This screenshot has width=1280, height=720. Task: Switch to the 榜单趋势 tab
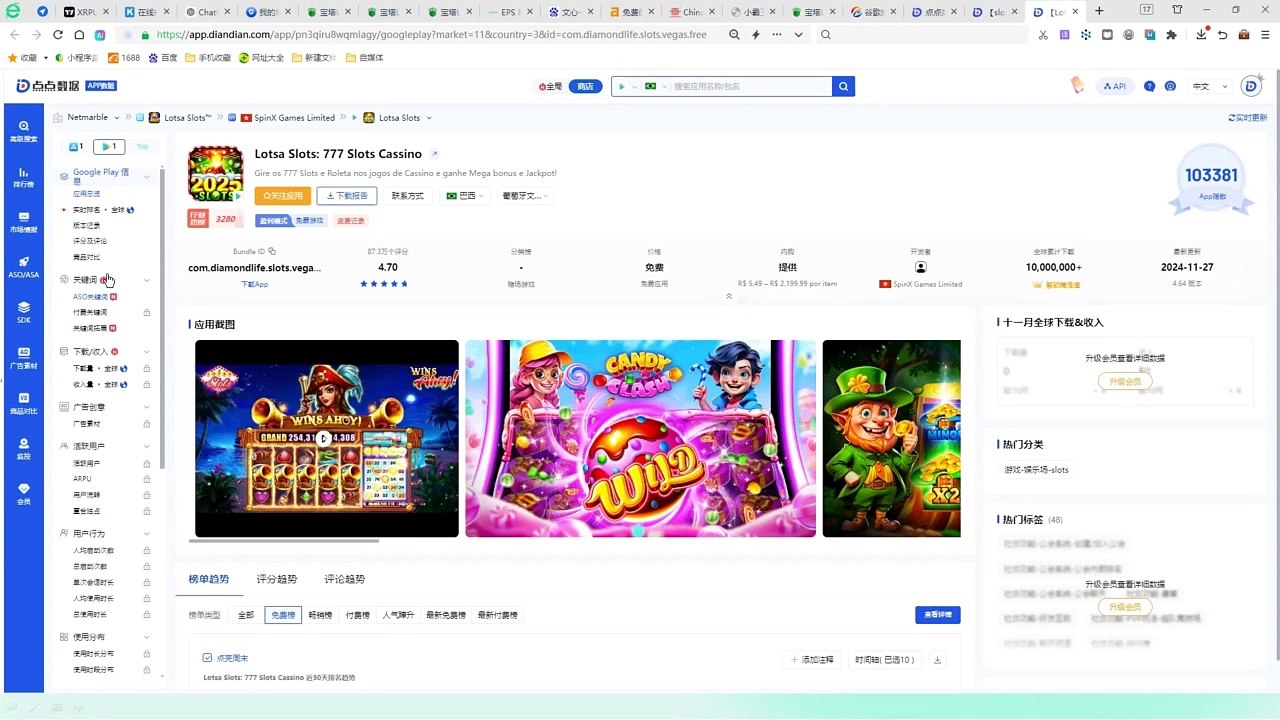click(x=209, y=579)
